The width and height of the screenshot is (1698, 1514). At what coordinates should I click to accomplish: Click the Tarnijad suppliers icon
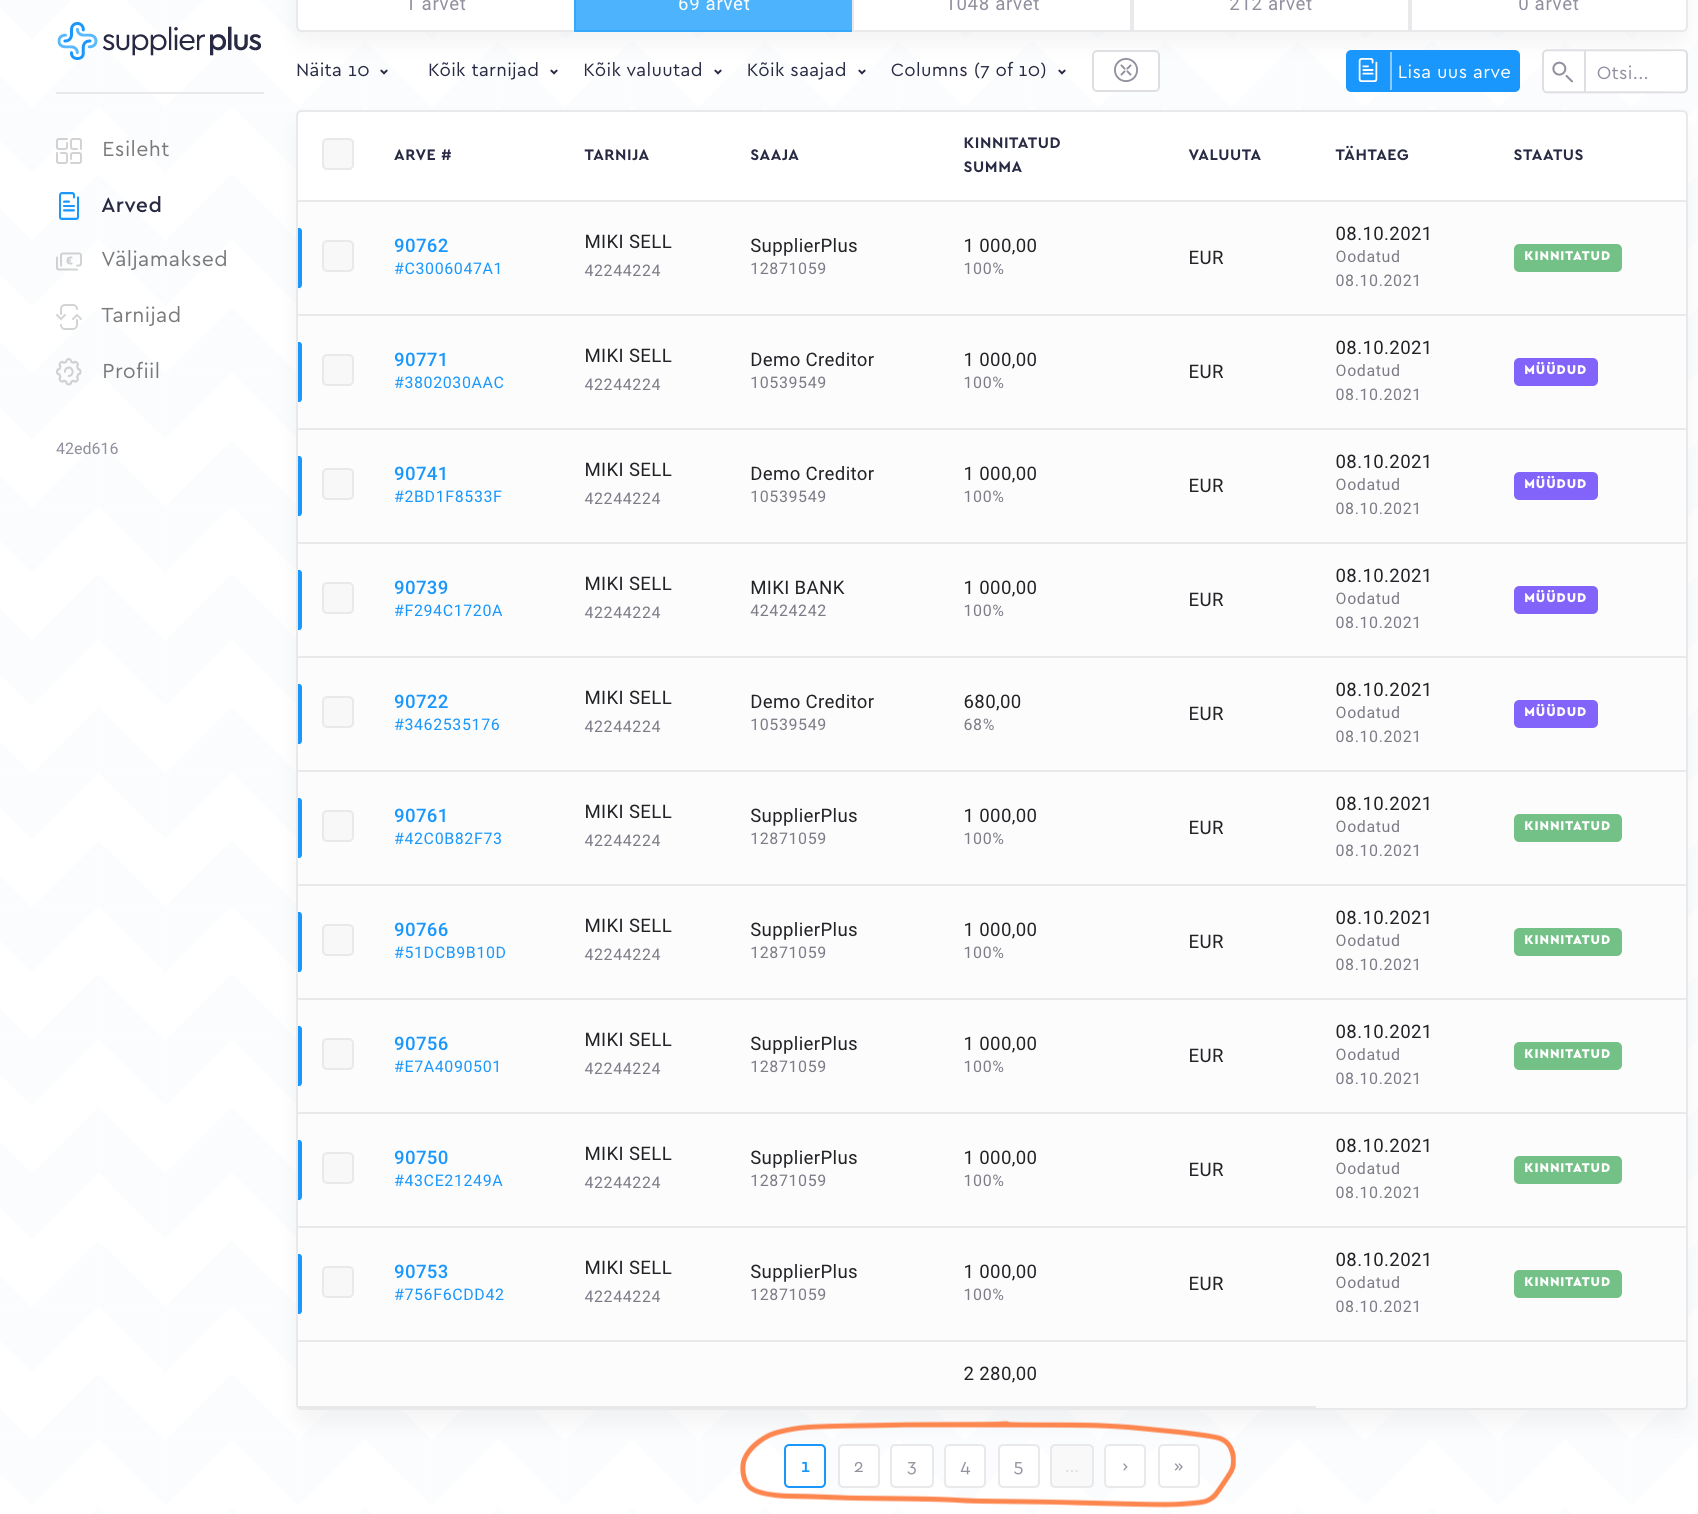[x=69, y=316]
